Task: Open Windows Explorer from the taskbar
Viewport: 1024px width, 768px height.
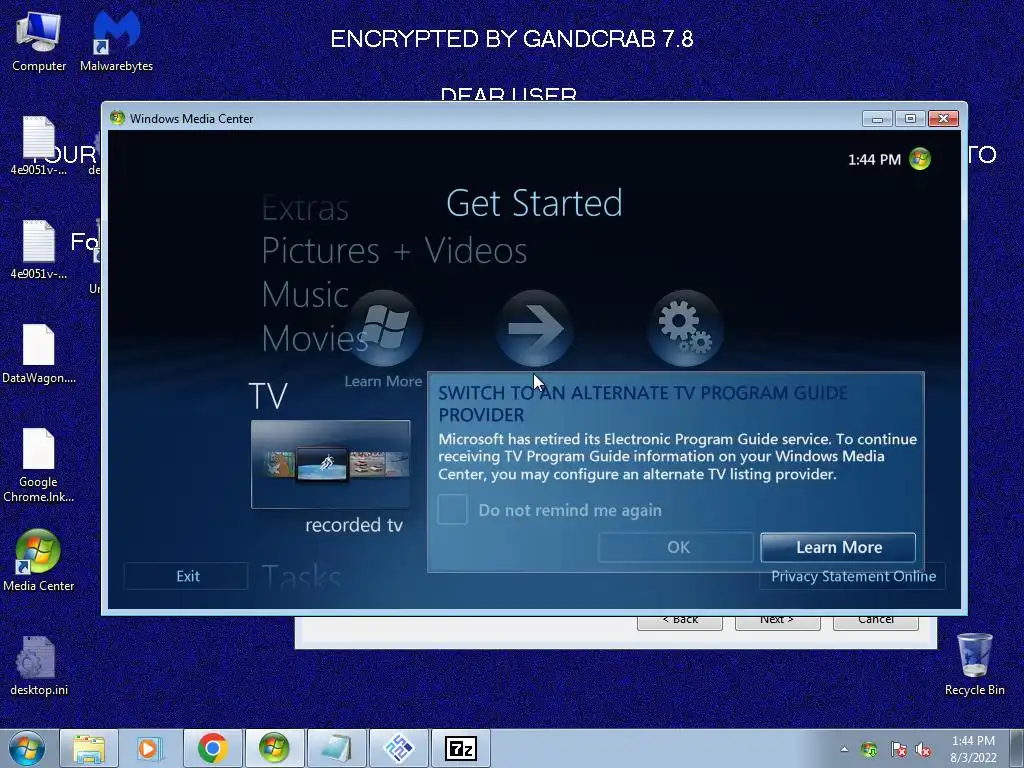Action: coord(89,748)
